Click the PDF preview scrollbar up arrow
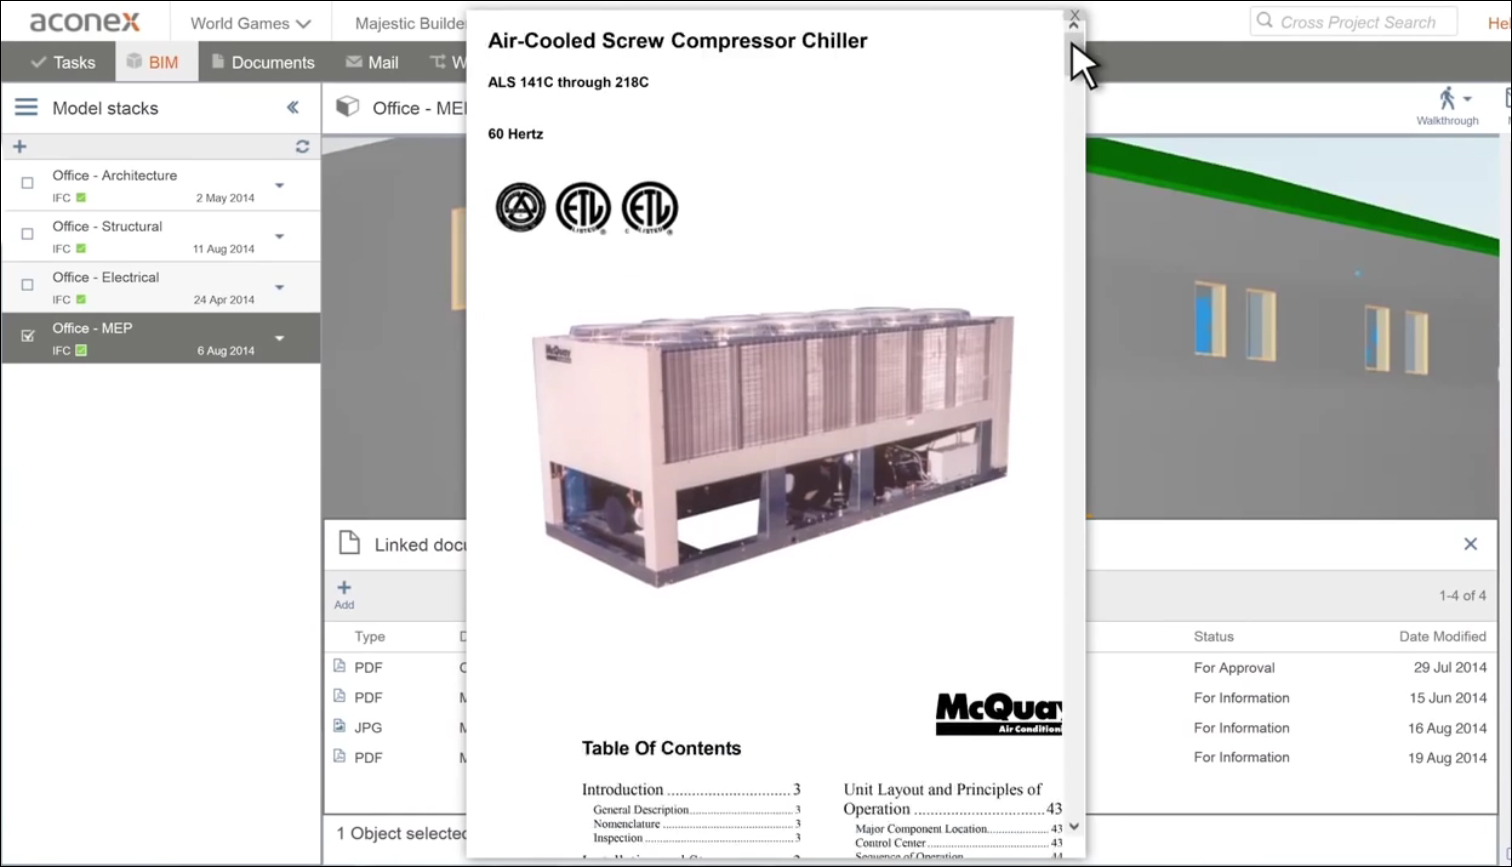Viewport: 1512px width, 867px height. click(1074, 27)
